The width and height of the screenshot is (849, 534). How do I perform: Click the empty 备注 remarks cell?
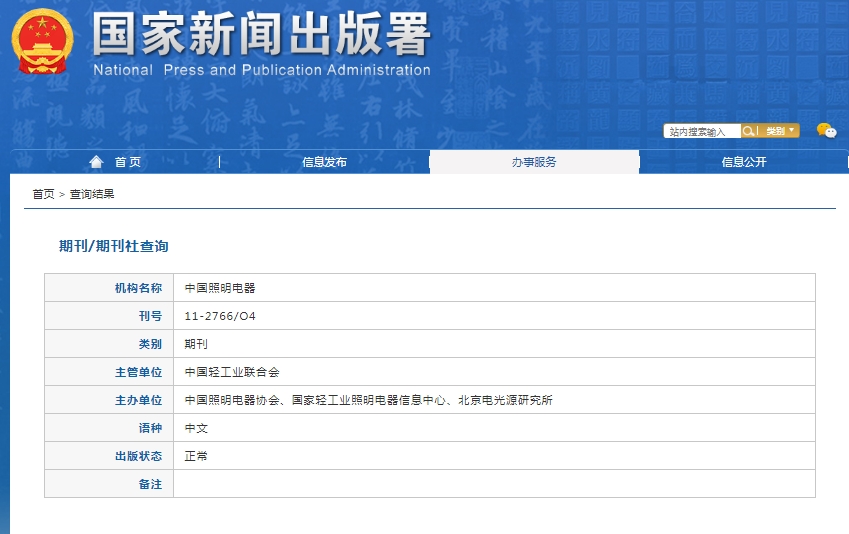coord(494,484)
